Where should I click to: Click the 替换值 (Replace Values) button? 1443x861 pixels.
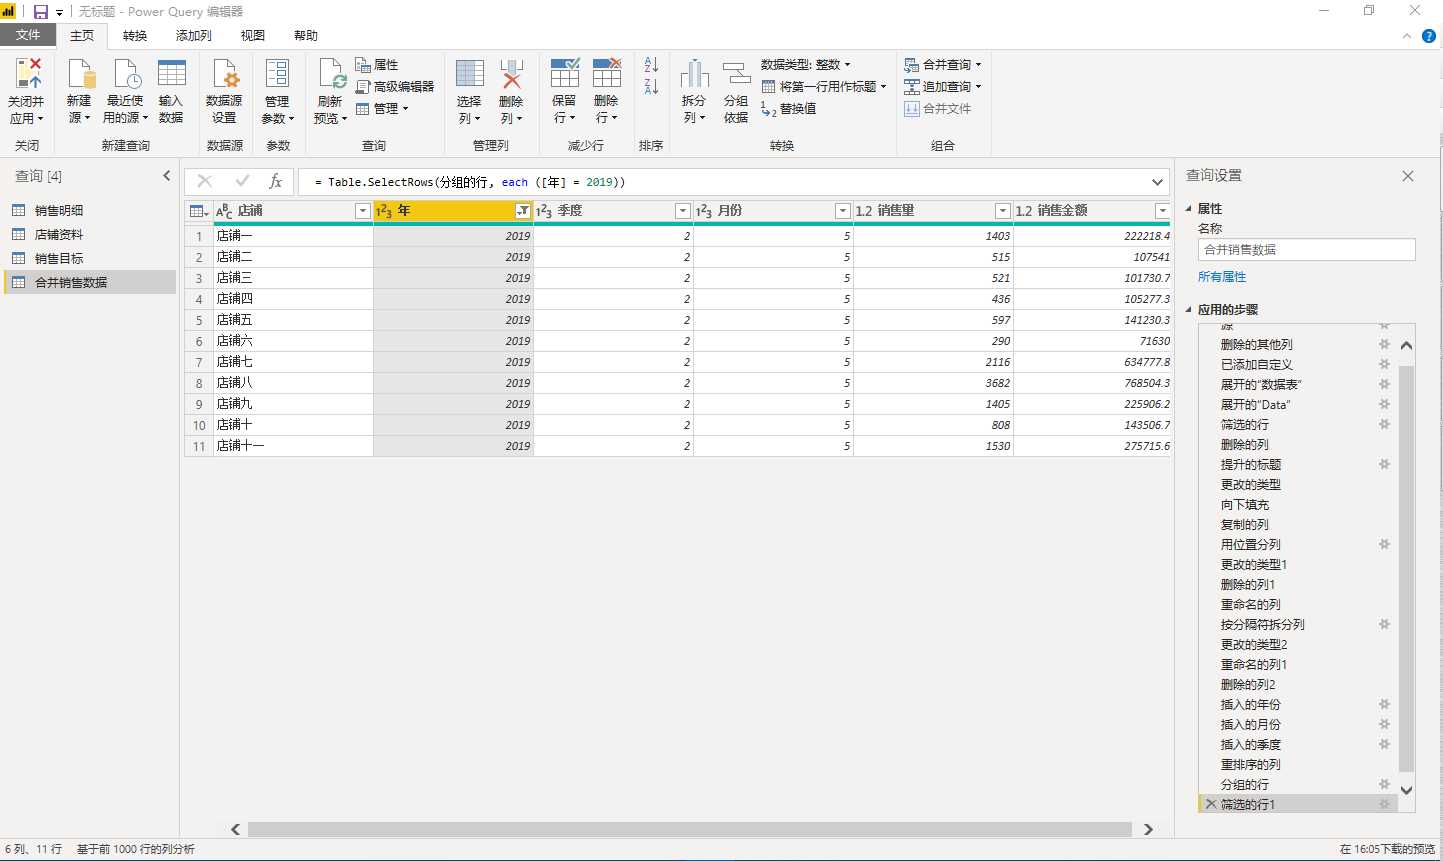click(x=789, y=108)
